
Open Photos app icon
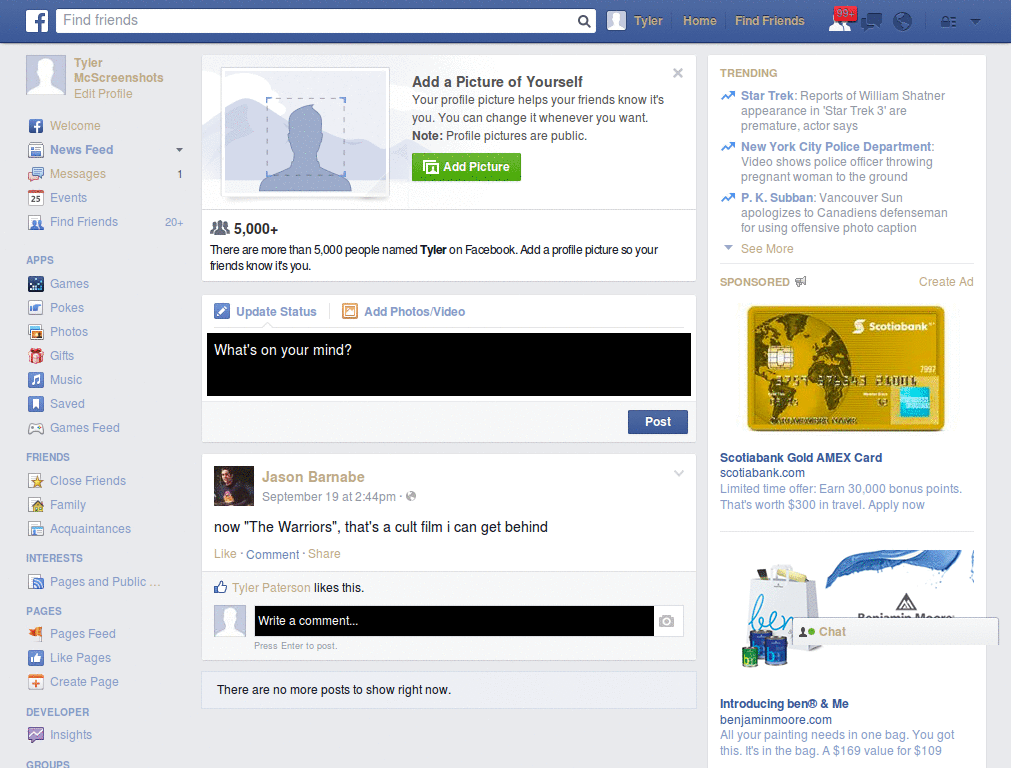36,332
